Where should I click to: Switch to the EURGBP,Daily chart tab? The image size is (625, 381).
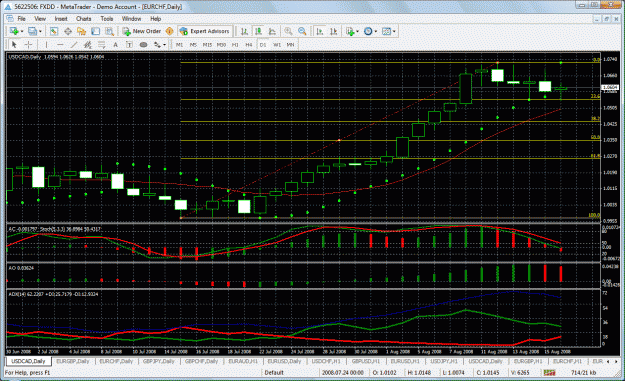click(x=73, y=361)
